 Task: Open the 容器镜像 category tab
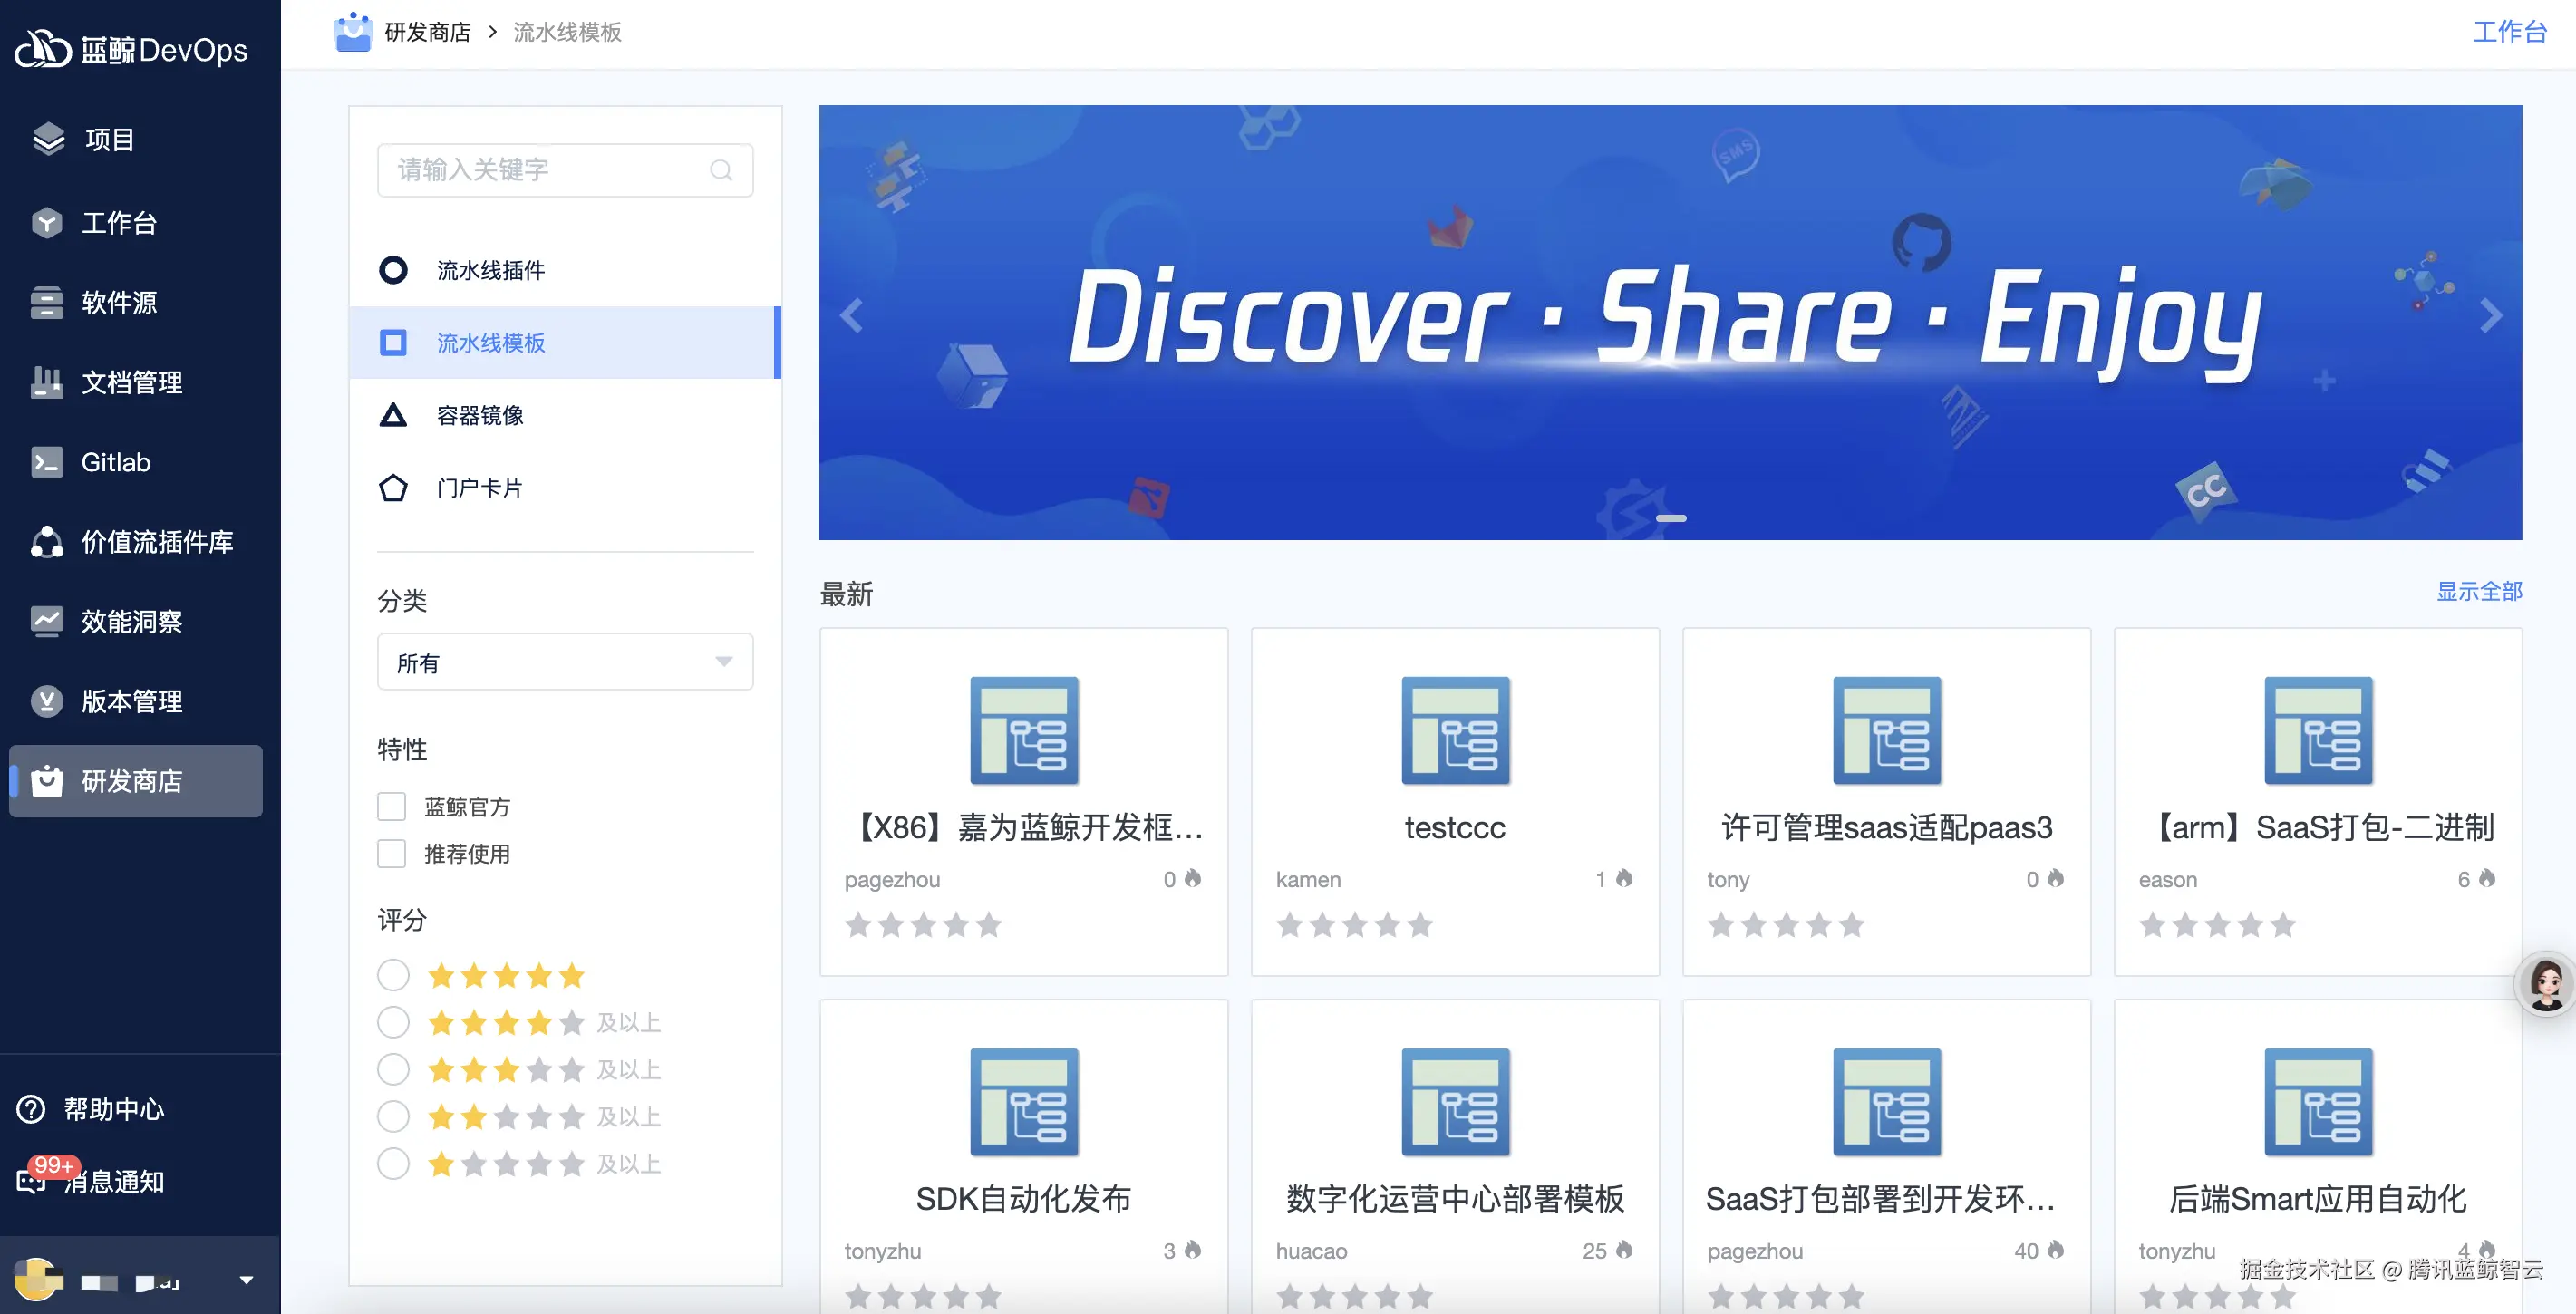pyautogui.click(x=481, y=415)
